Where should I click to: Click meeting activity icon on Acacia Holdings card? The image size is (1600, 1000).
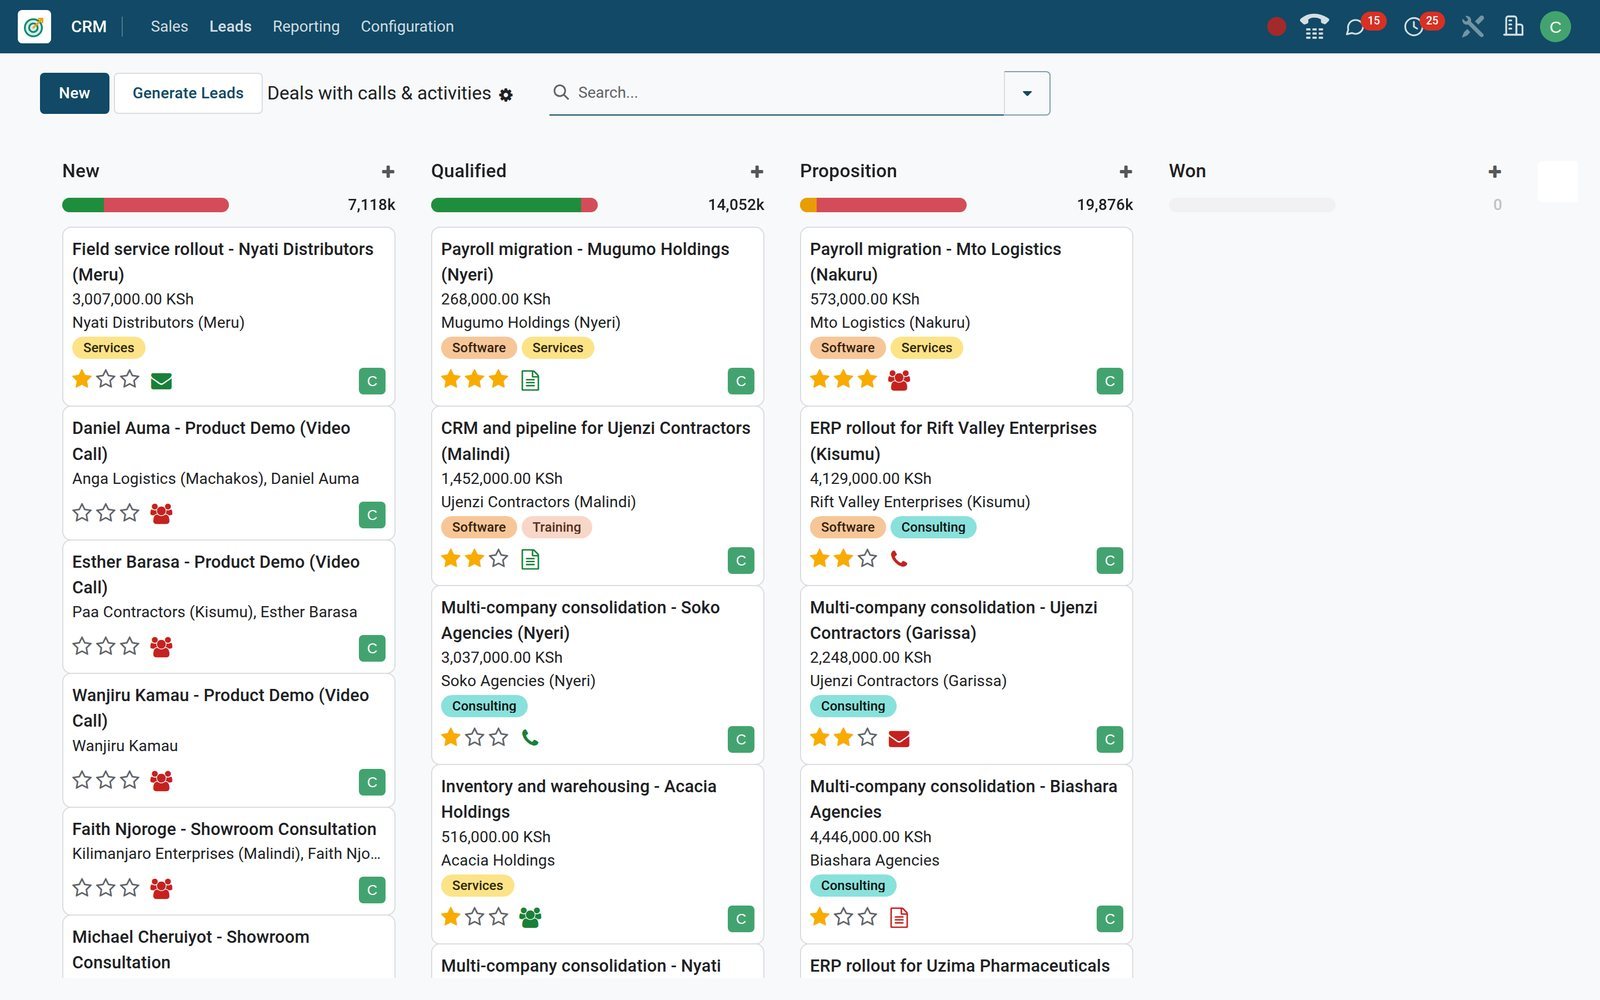tap(530, 917)
